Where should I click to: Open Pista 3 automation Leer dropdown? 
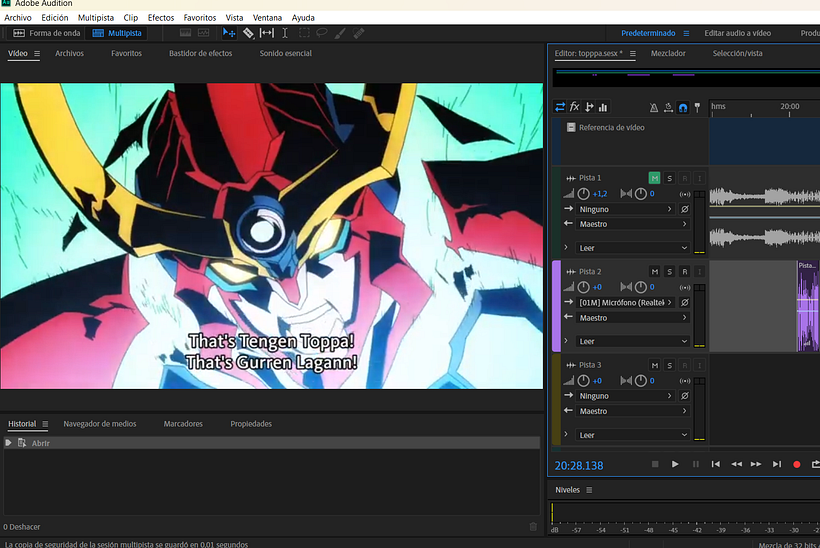point(632,435)
